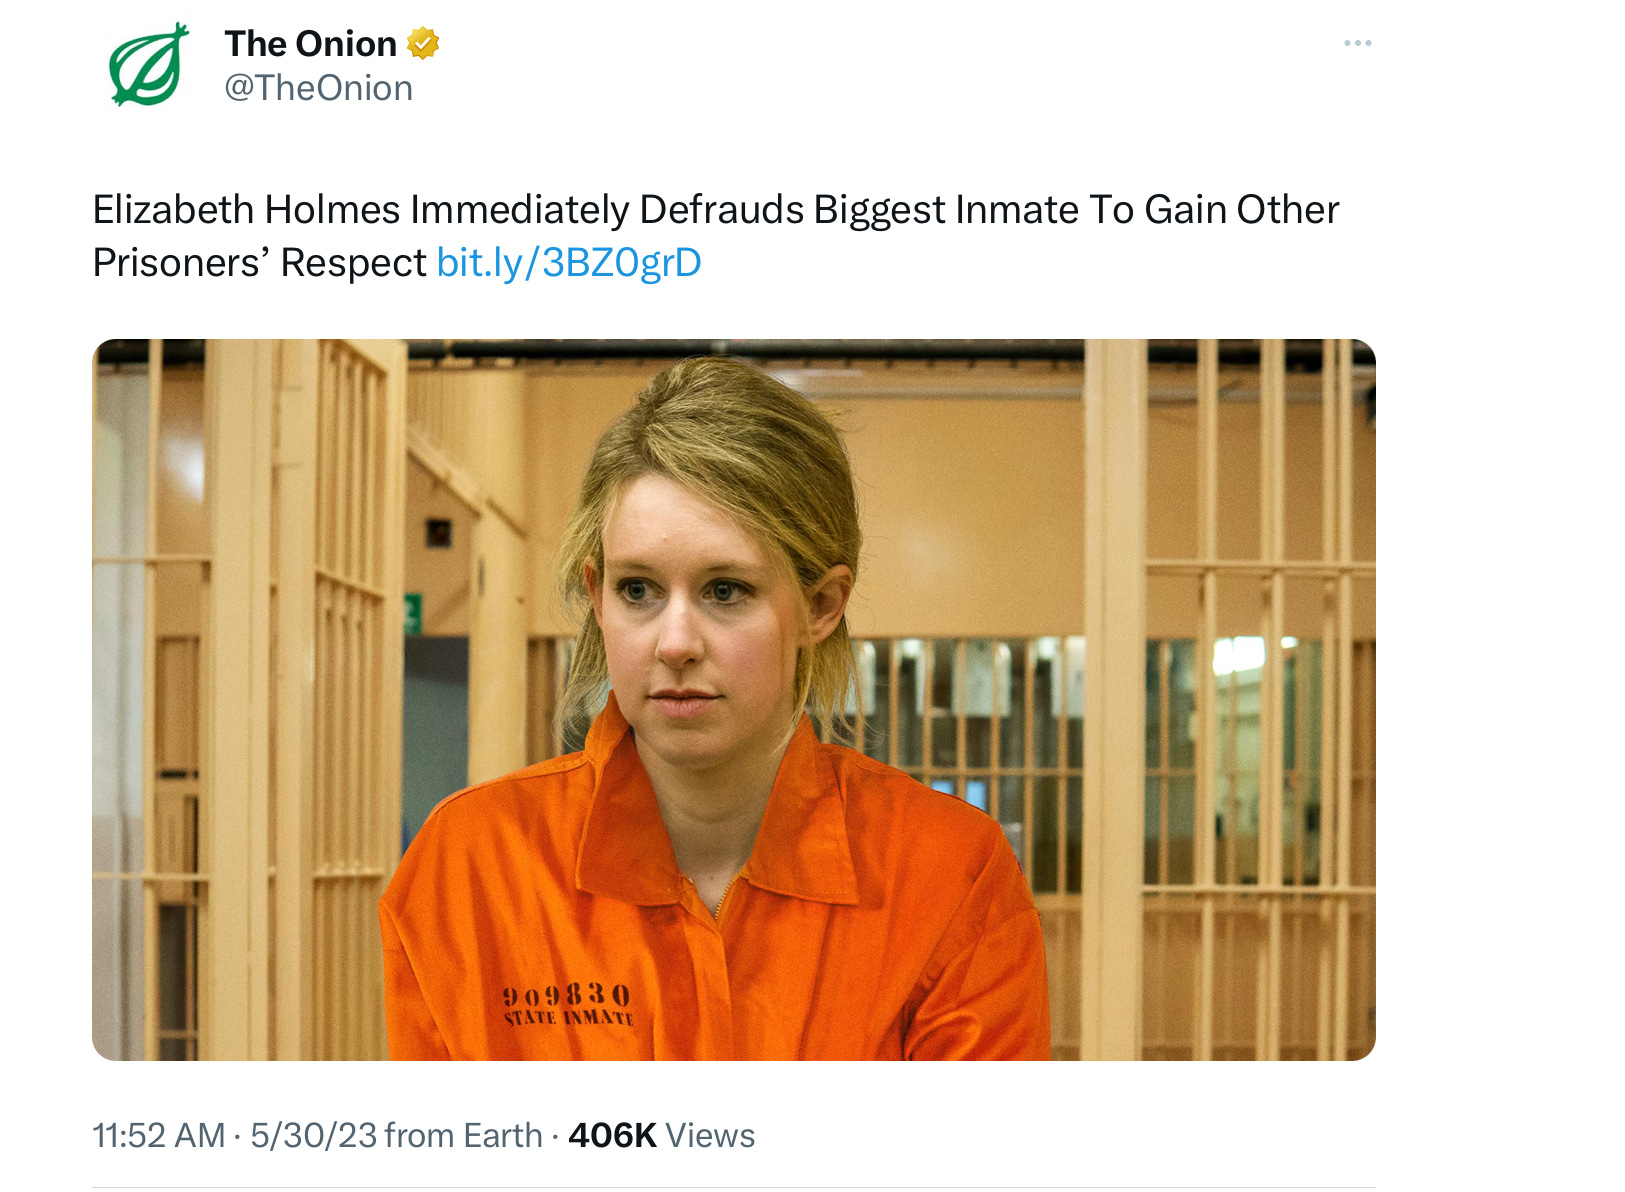Image resolution: width=1625 pixels, height=1192 pixels.
Task: Open the three-dot more options menu
Action: coord(1357,43)
